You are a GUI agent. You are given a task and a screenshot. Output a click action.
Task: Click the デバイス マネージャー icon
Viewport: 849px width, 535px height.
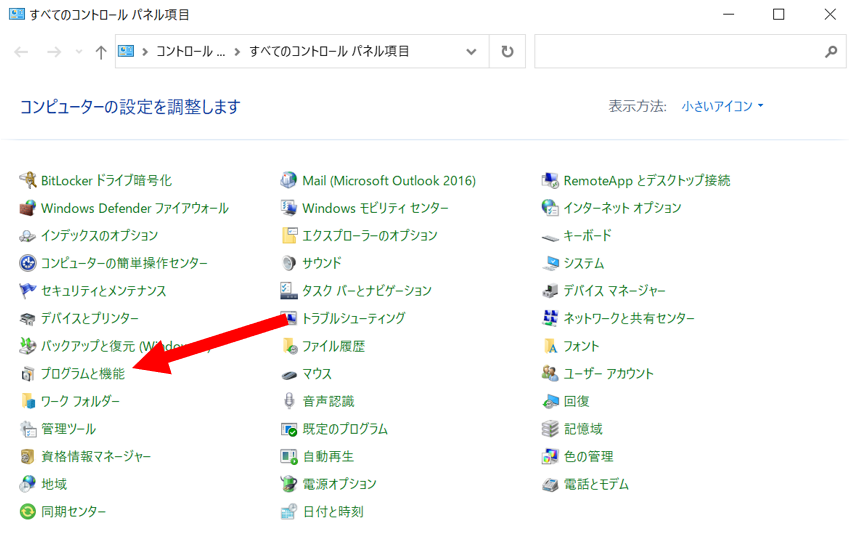click(550, 291)
